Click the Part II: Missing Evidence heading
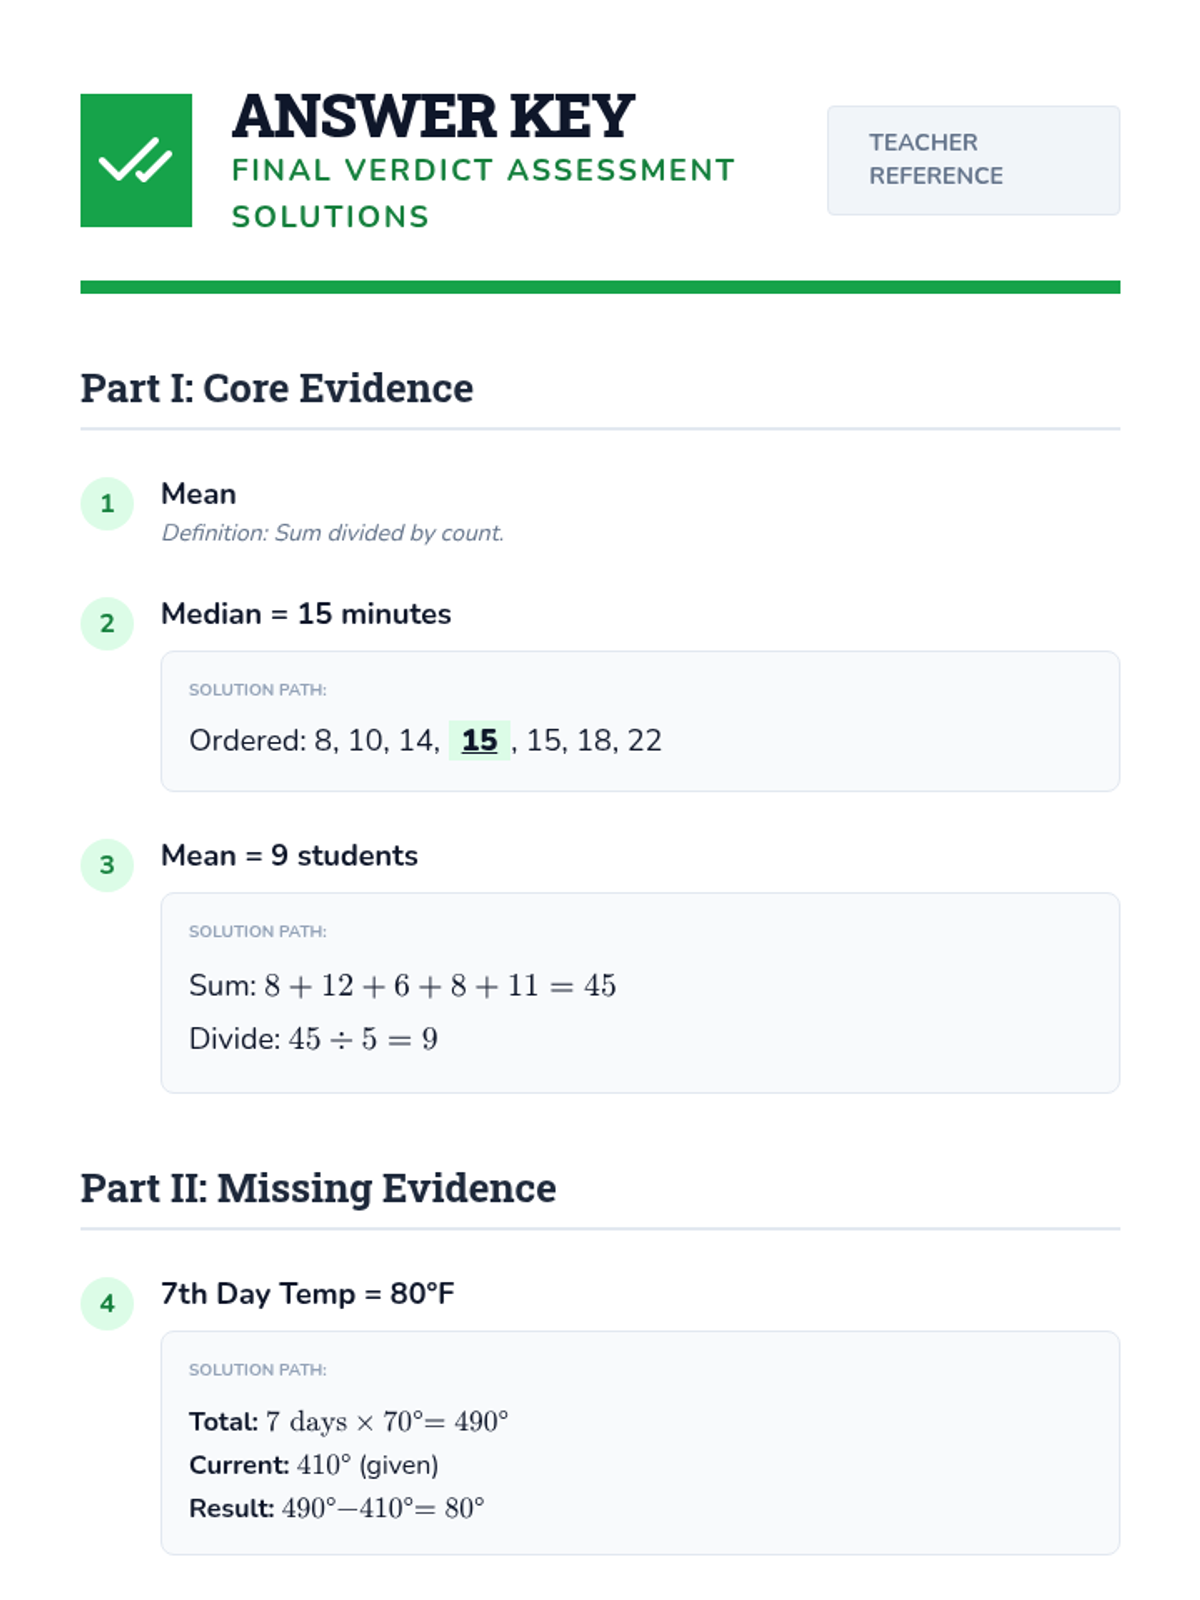This screenshot has height=1600, width=1200. (318, 1188)
